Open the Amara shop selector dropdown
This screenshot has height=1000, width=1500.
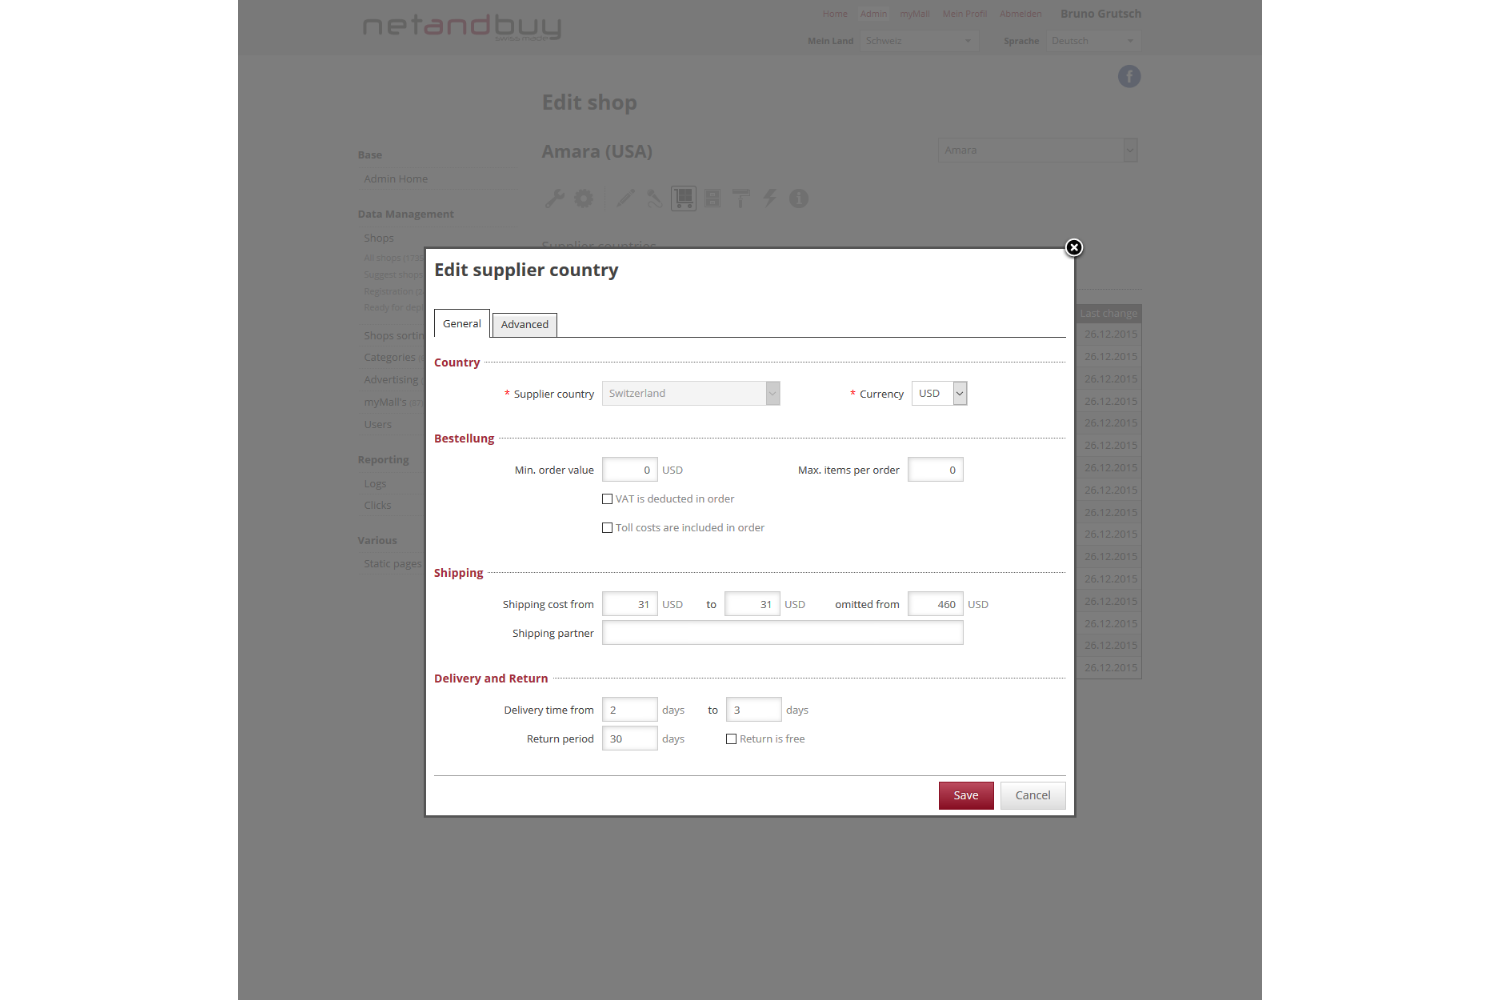(1129, 150)
